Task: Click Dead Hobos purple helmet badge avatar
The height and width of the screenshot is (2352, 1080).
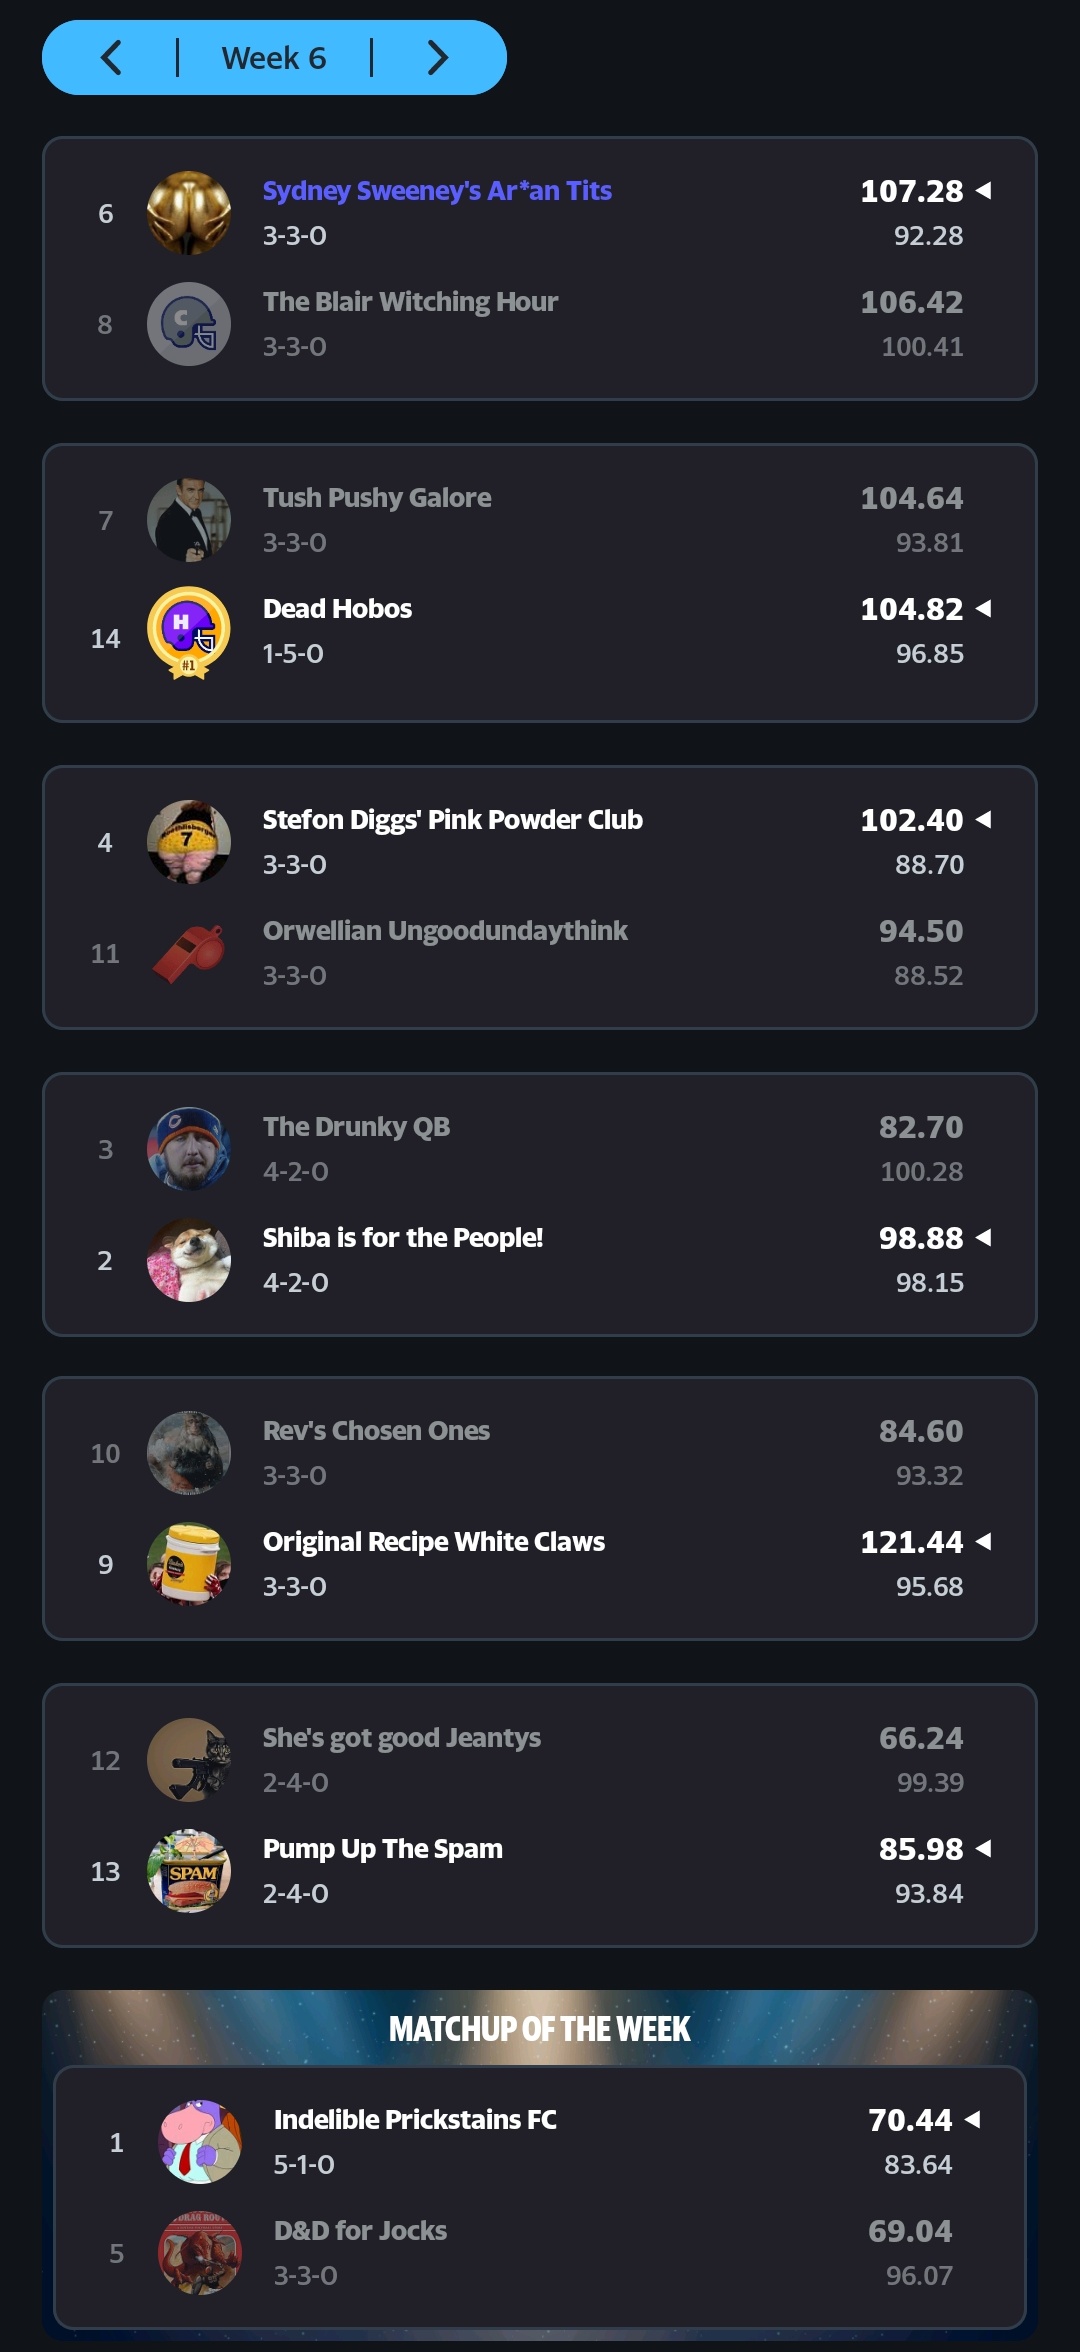Action: tap(189, 631)
